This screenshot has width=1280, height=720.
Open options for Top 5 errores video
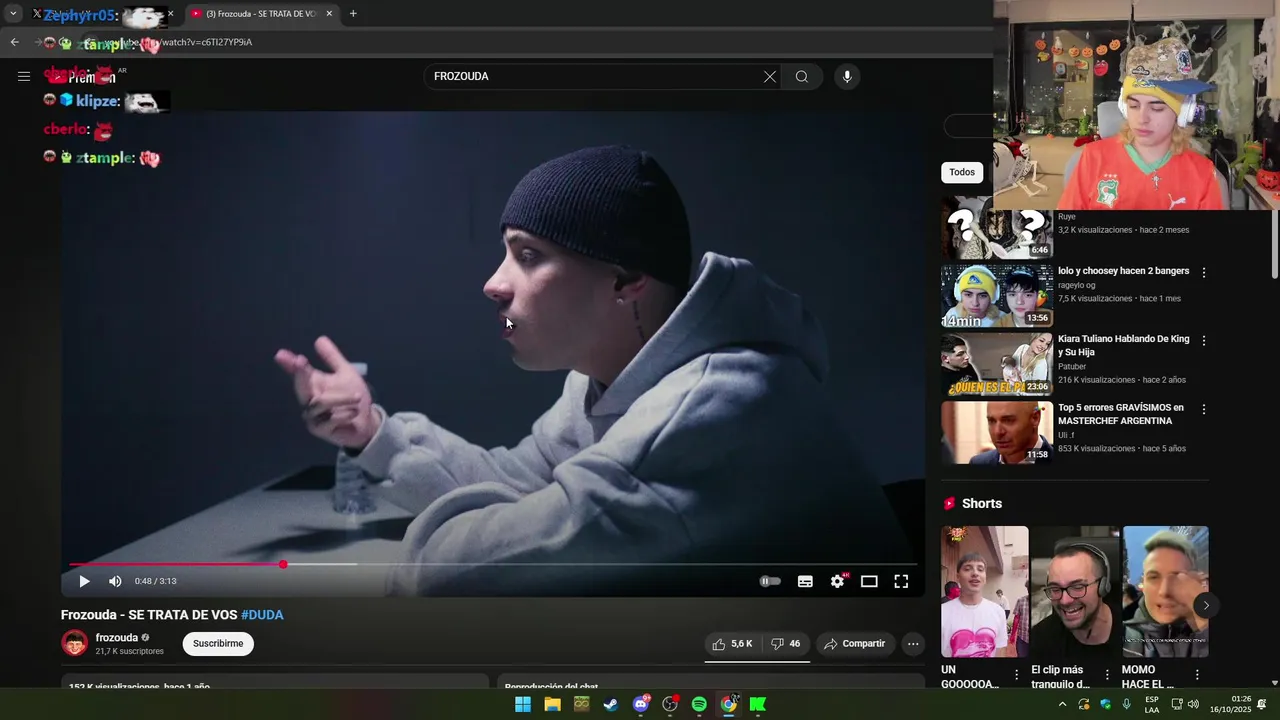1204,409
